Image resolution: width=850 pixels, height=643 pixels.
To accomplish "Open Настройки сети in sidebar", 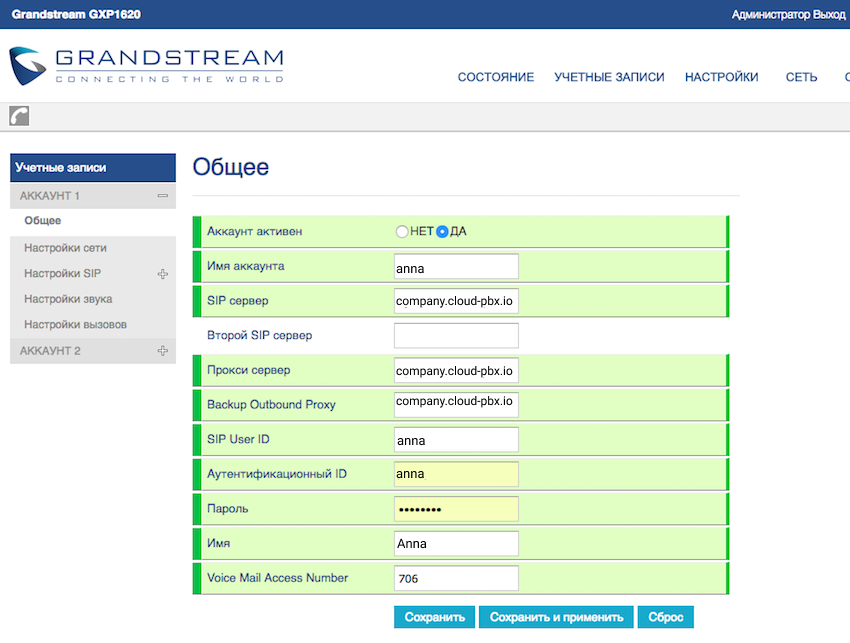I will (65, 248).
